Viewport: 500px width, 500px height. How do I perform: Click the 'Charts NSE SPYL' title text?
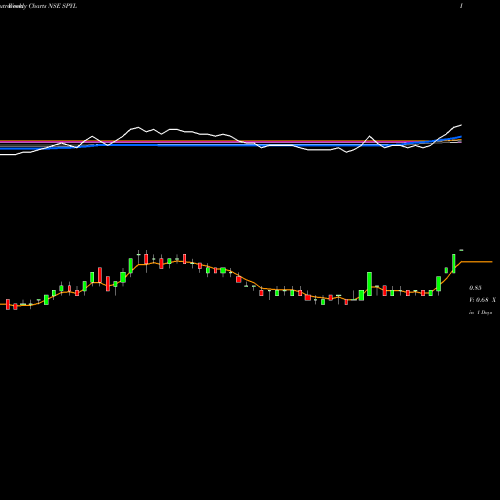(53, 6)
